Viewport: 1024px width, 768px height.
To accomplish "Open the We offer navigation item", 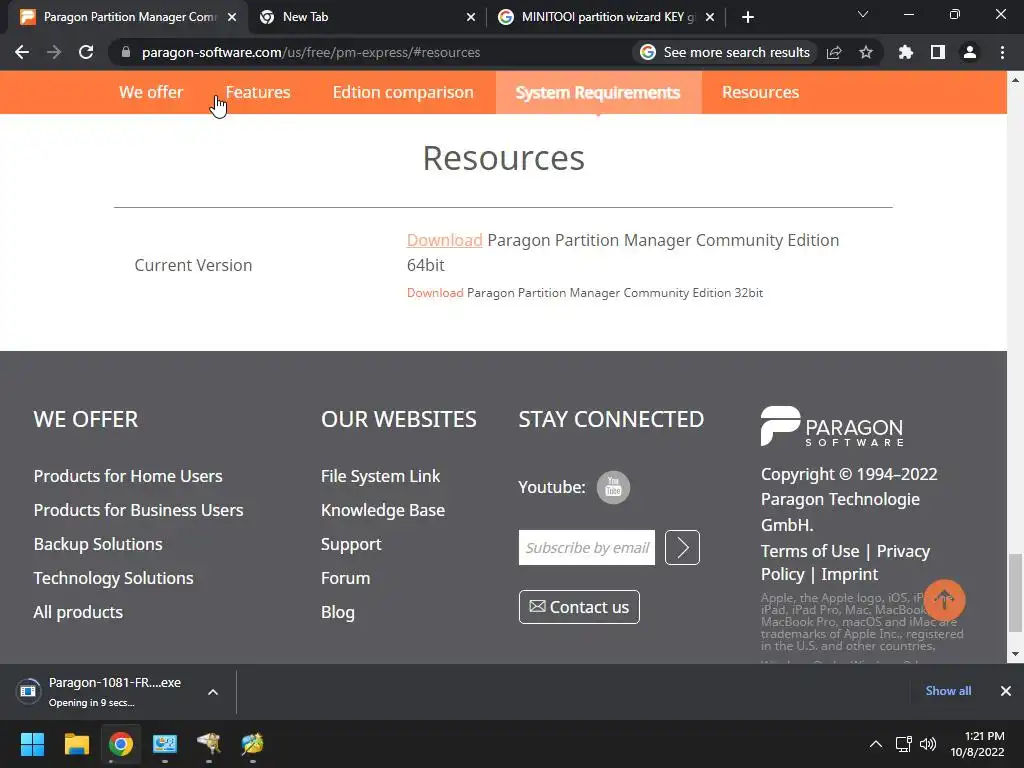I will coord(151,92).
